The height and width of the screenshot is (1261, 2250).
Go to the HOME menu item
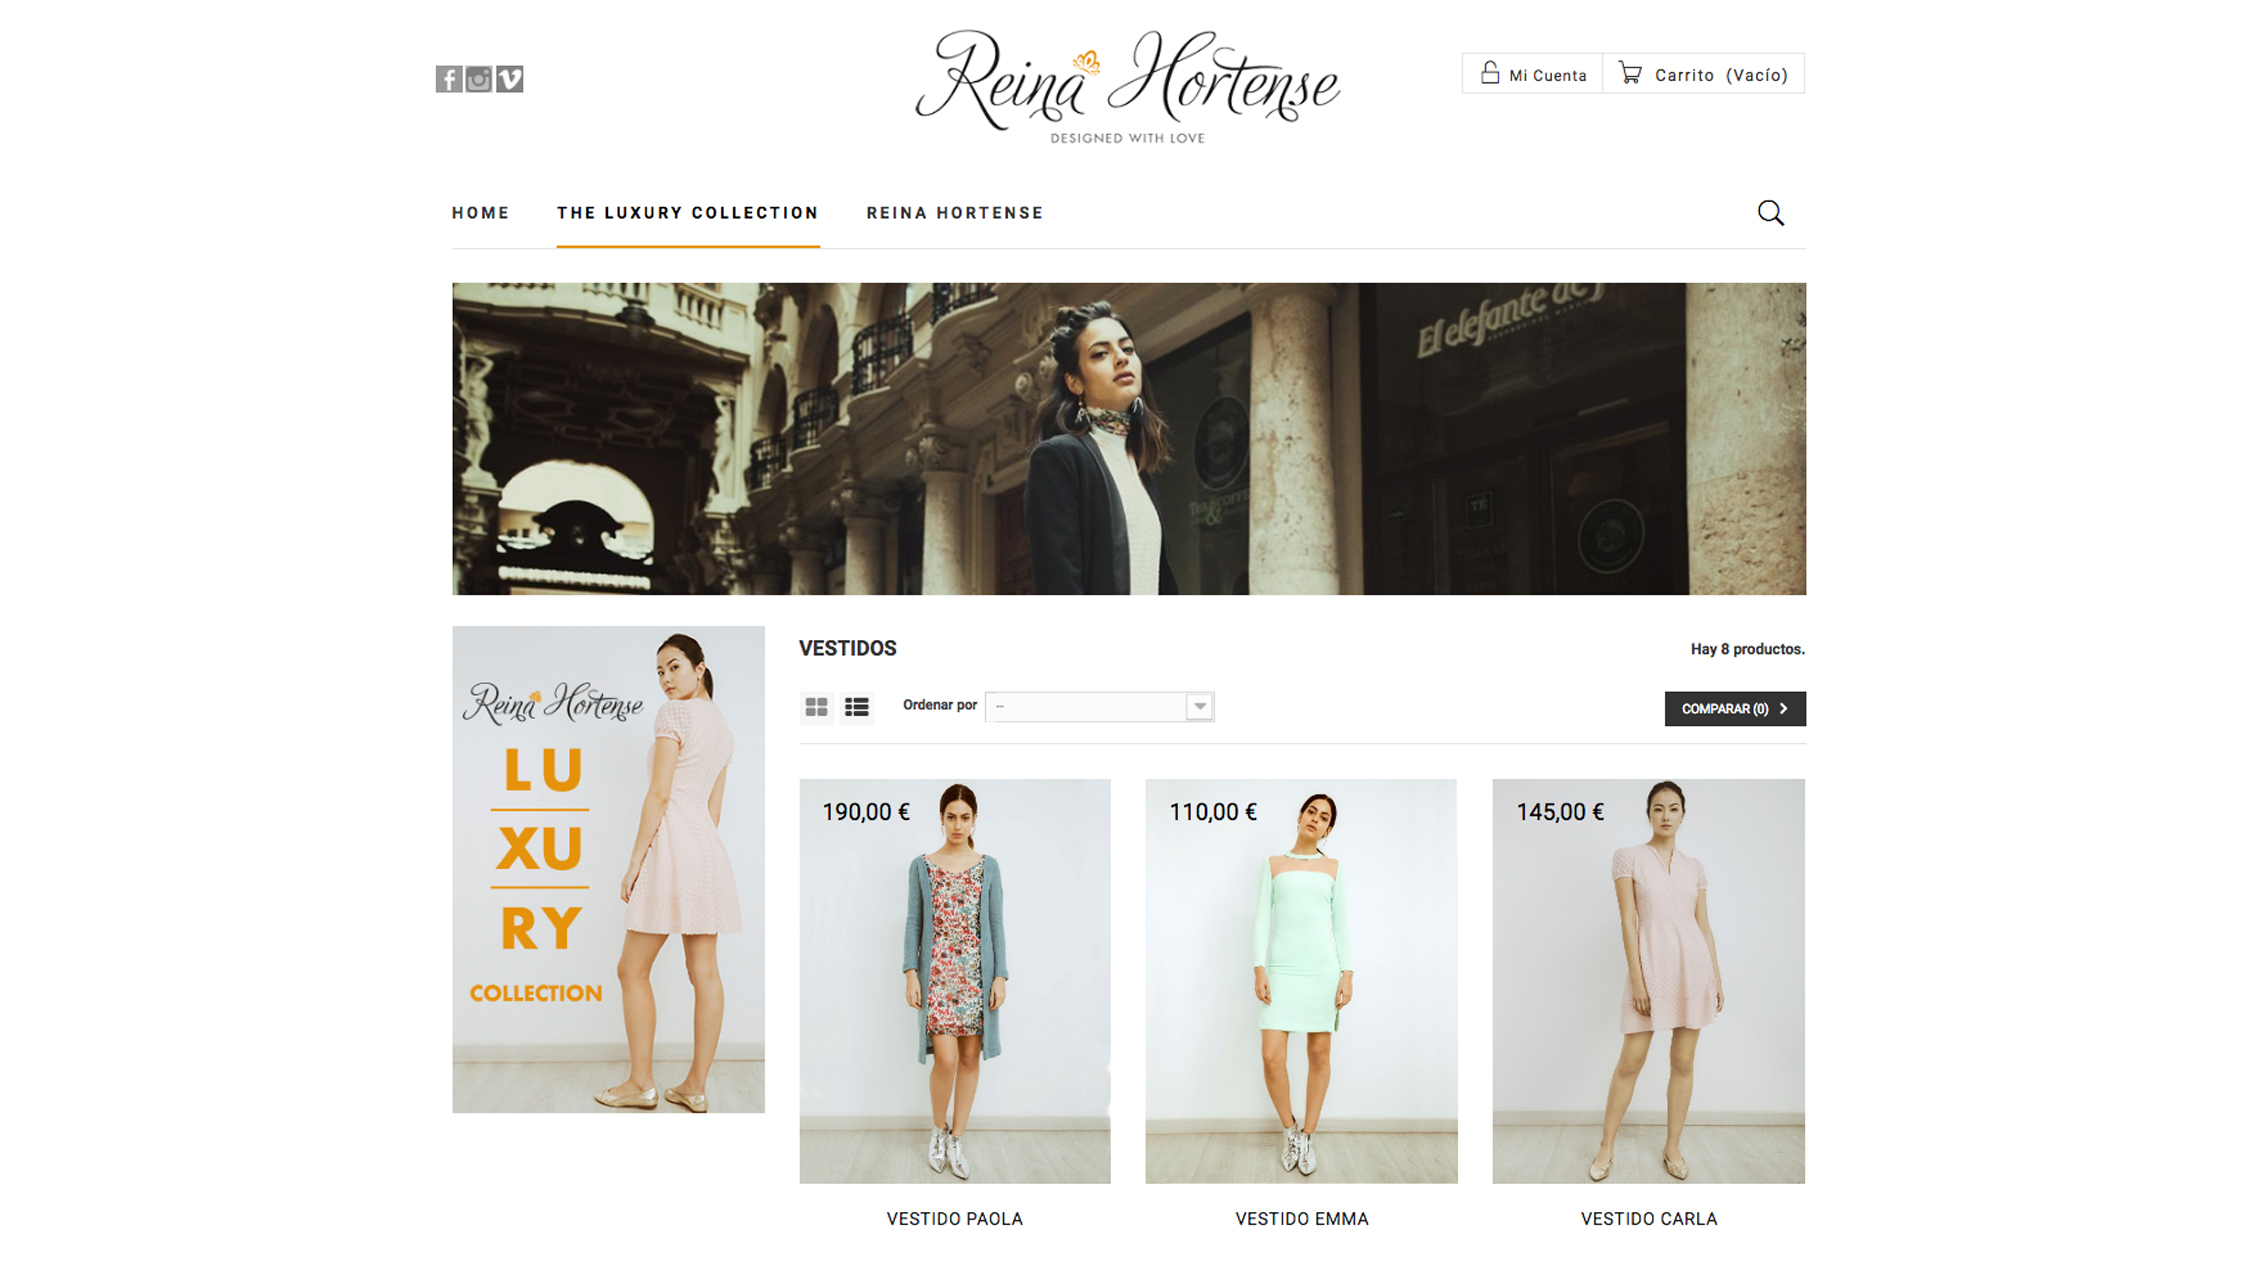481,213
